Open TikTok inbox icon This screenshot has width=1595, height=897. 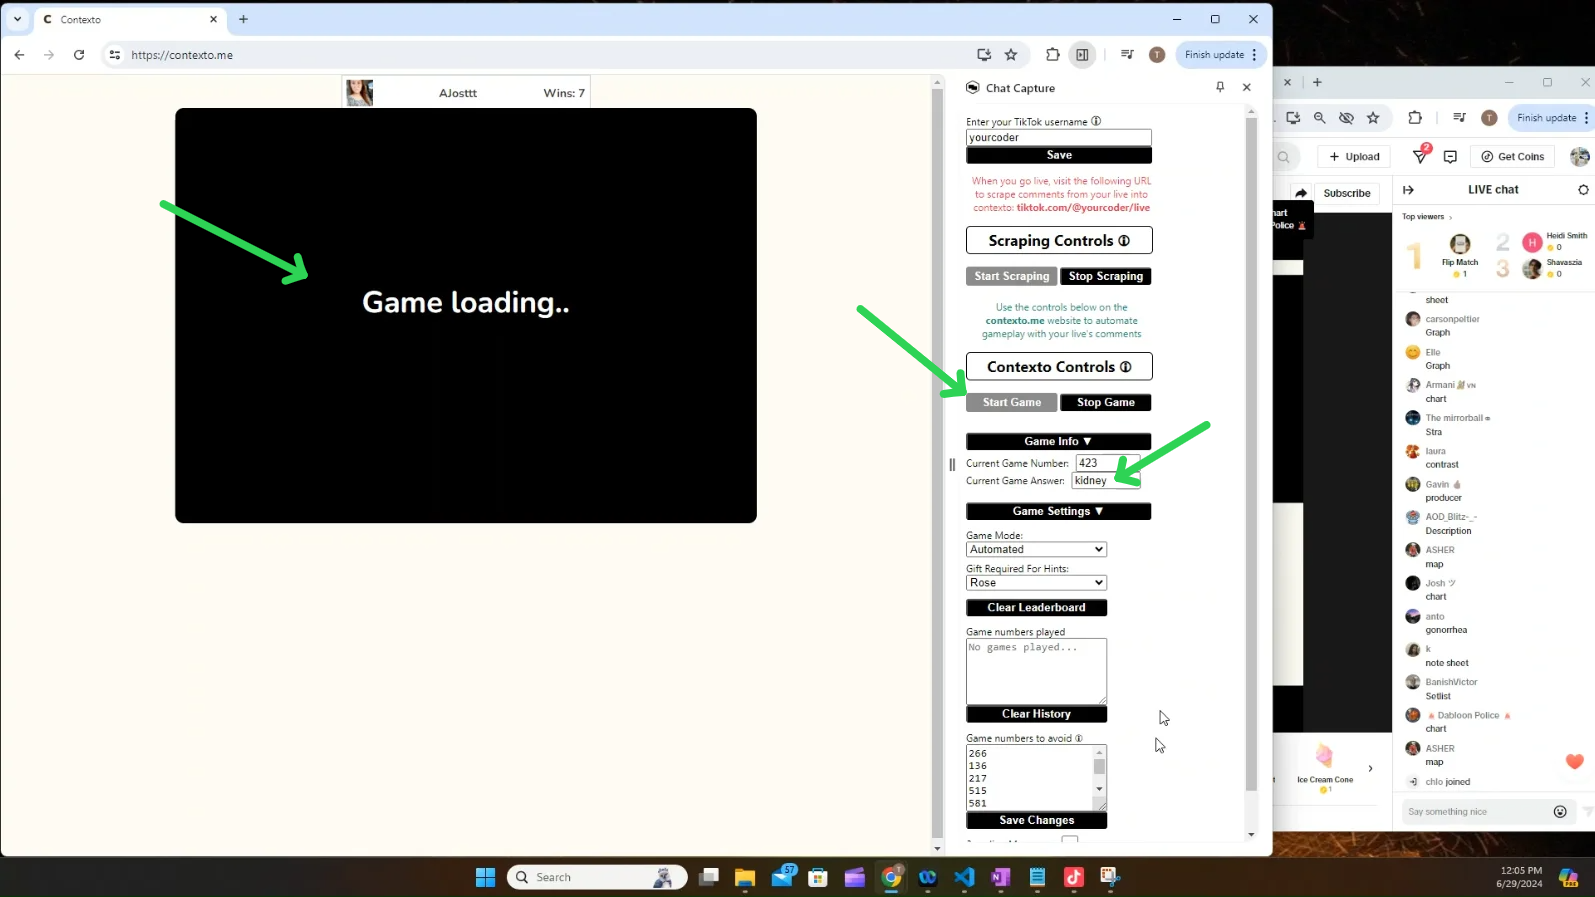pos(1451,156)
